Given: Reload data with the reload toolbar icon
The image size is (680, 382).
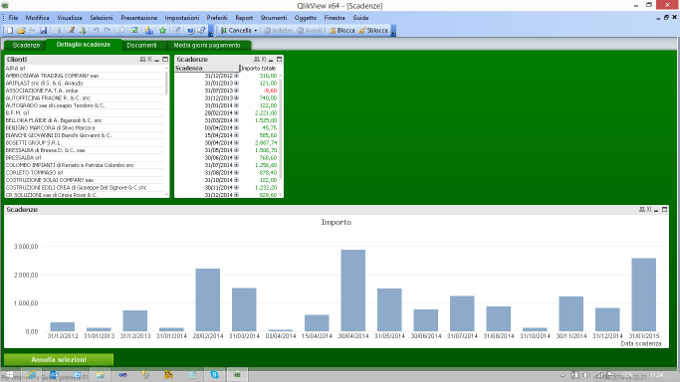Looking at the screenshot, I should click(82, 30).
